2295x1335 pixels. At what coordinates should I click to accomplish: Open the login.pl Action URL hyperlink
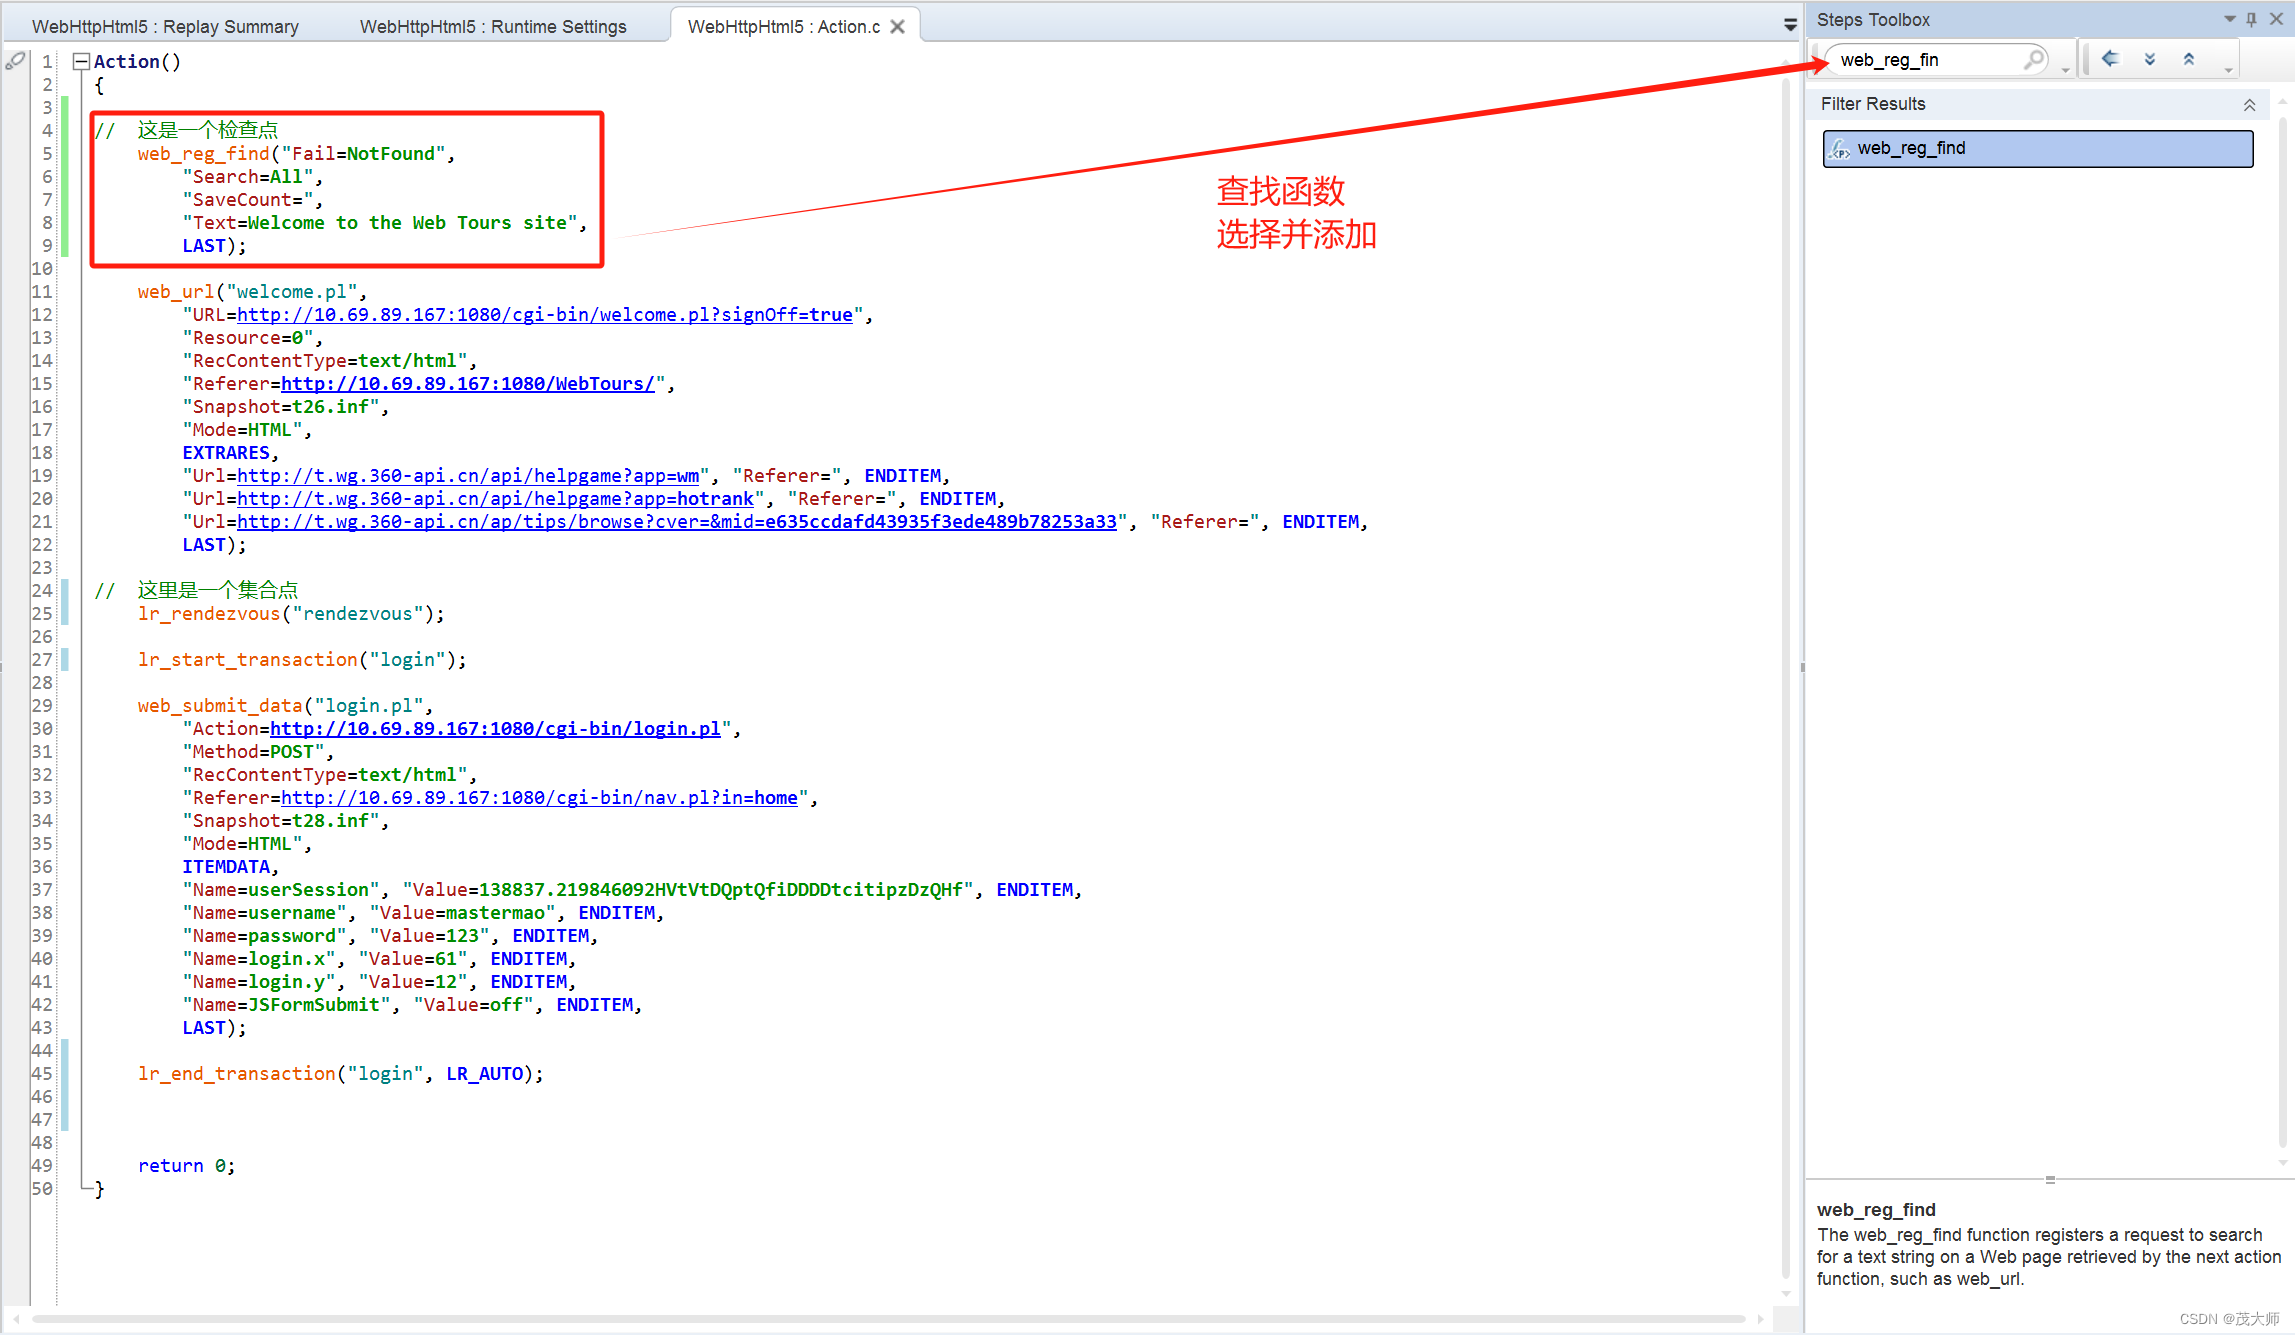pos(495,728)
